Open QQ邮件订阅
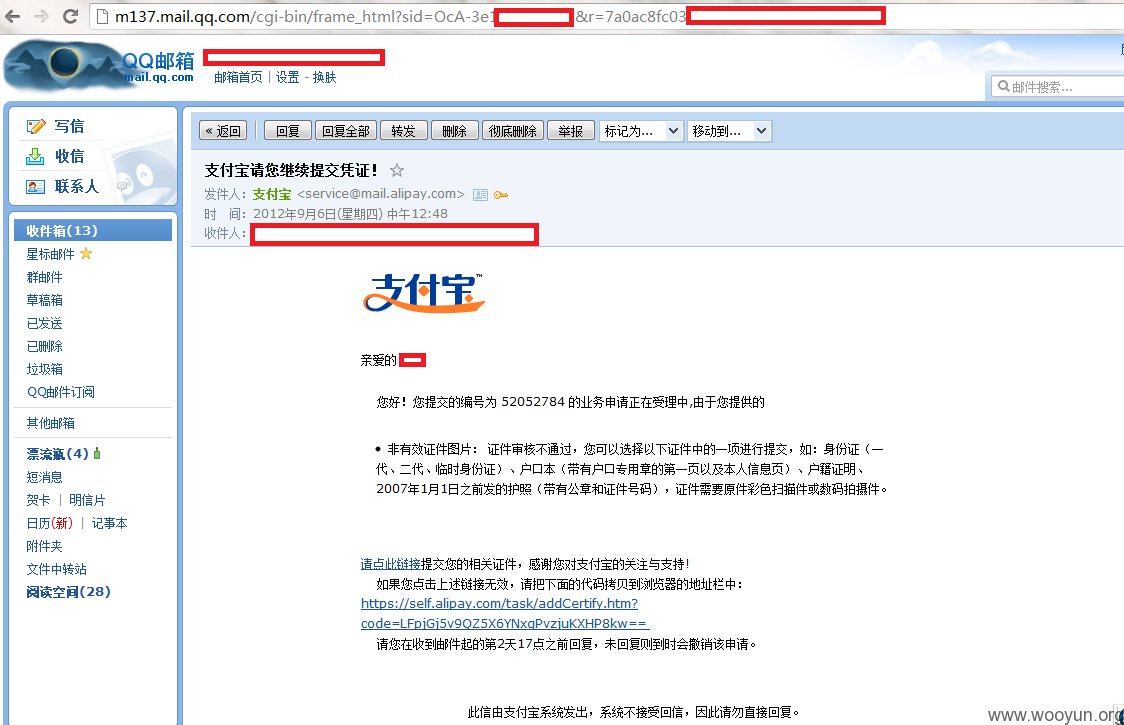Image resolution: width=1124 pixels, height=725 pixels. pyautogui.click(x=61, y=392)
